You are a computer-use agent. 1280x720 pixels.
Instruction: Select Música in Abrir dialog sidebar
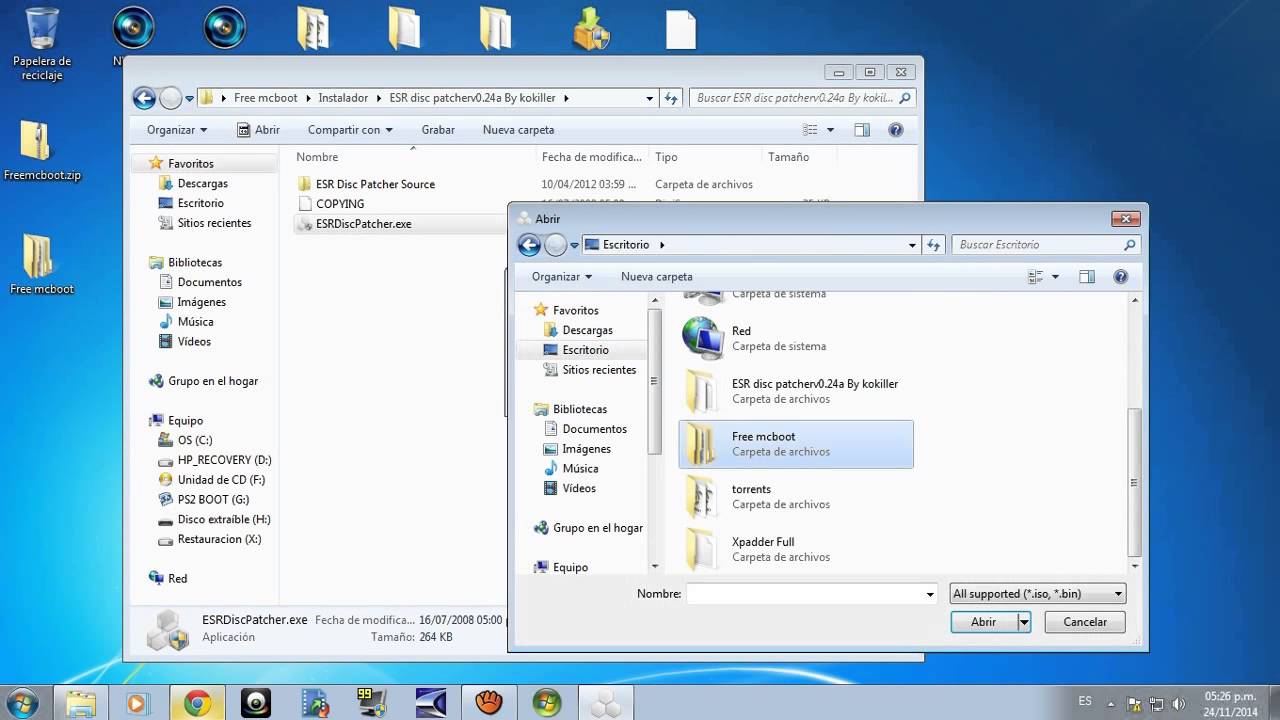click(580, 469)
